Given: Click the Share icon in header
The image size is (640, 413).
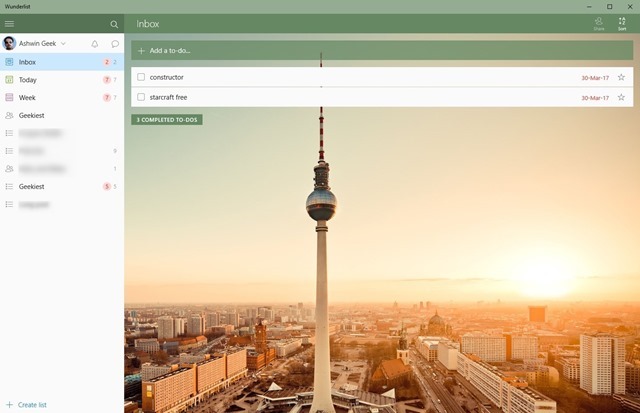Looking at the screenshot, I should (x=599, y=23).
